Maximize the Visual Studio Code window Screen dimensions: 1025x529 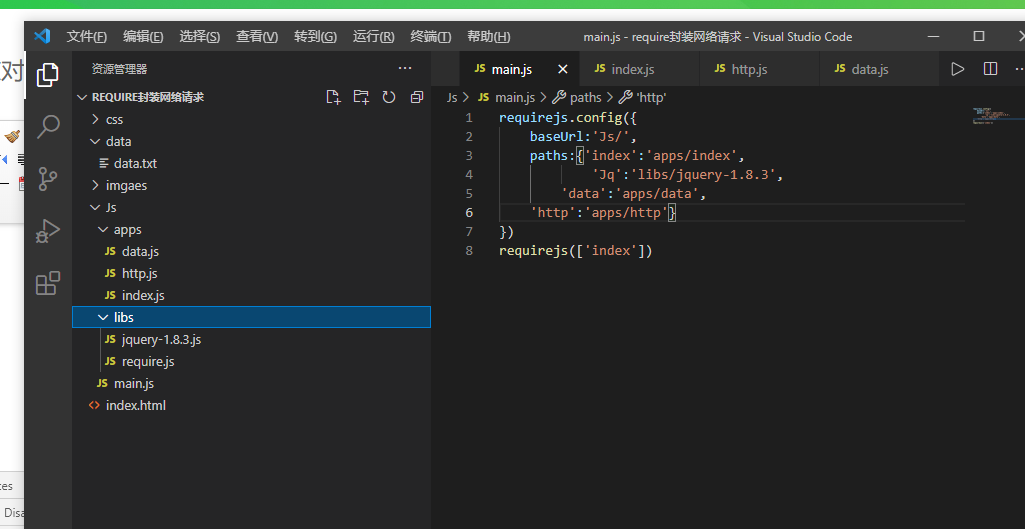979,37
